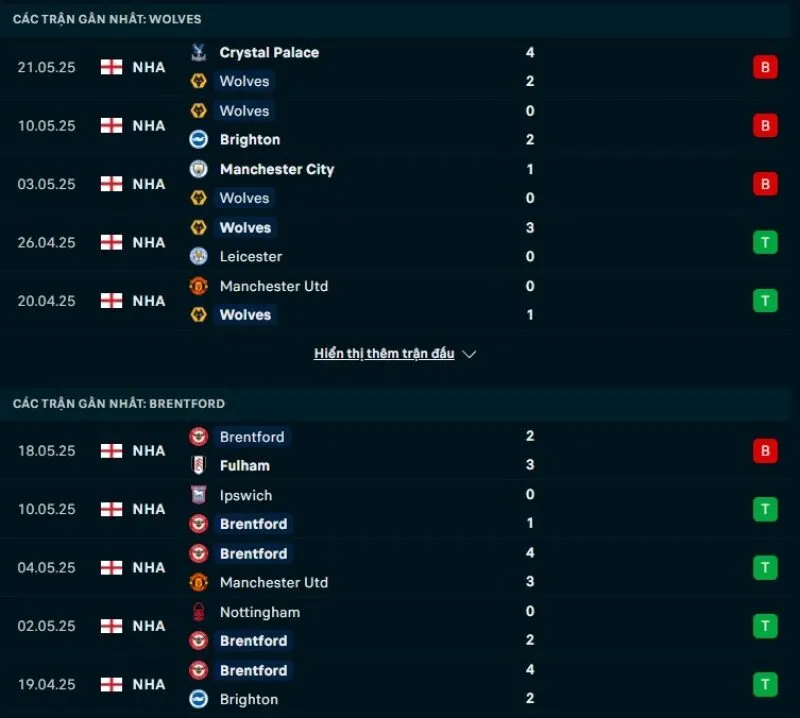Select the Manchester Utd devil crest icon
This screenshot has width=800, height=718.
[x=198, y=286]
